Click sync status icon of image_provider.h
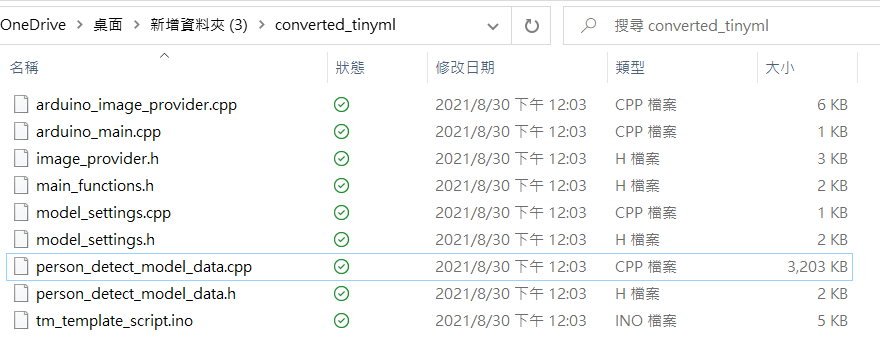The width and height of the screenshot is (880, 364). coord(341,159)
